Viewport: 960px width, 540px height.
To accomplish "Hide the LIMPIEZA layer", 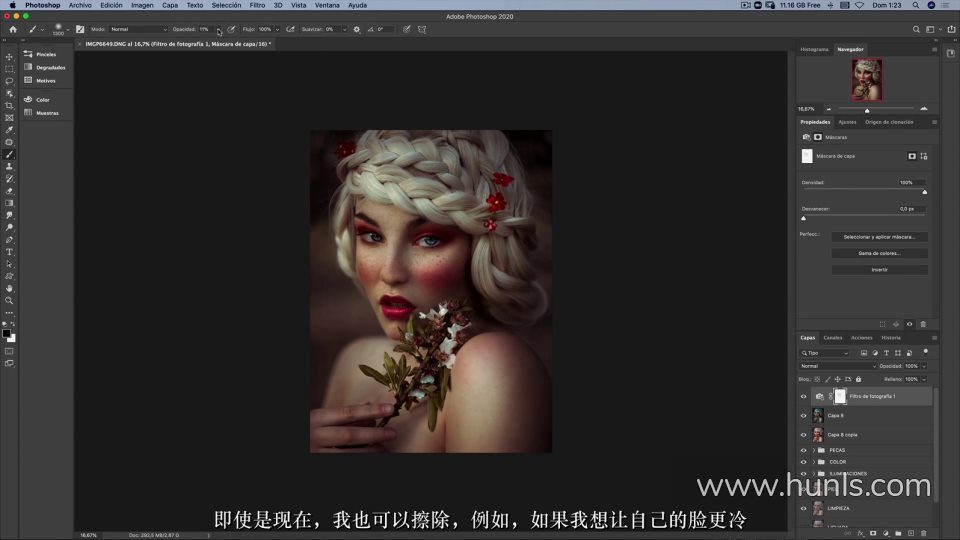I will pyautogui.click(x=803, y=508).
